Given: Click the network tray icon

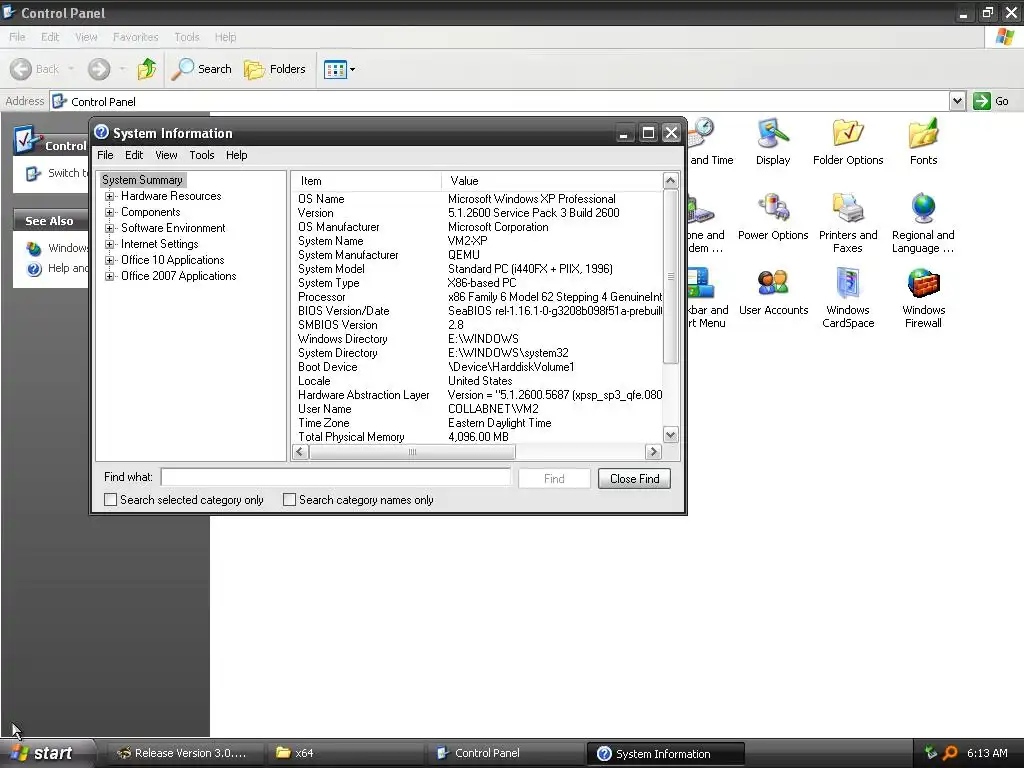Looking at the screenshot, I should pyautogui.click(x=931, y=753).
